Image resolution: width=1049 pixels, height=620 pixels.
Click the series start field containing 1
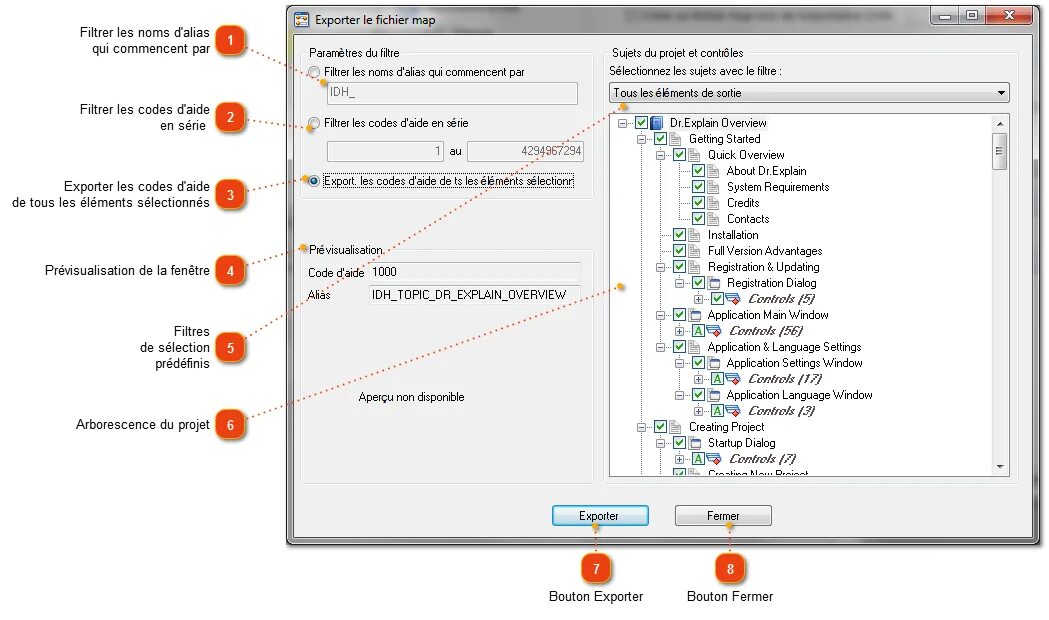click(x=385, y=151)
